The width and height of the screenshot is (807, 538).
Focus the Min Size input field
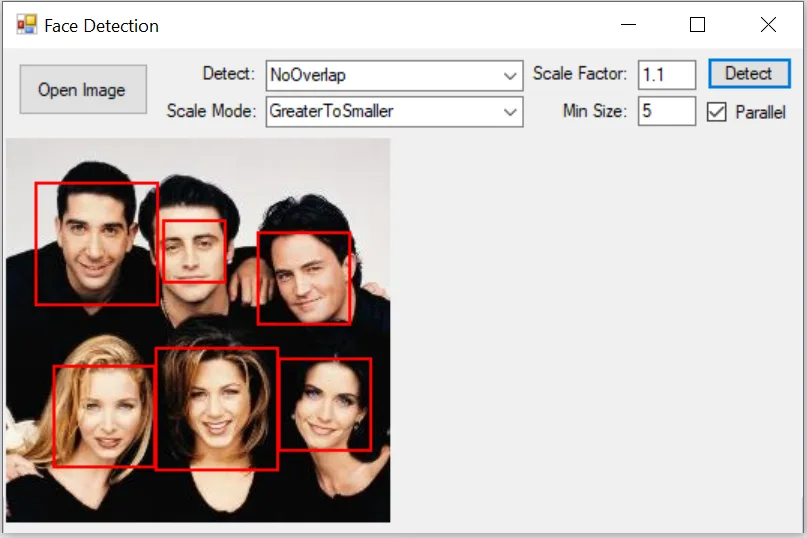coord(666,111)
